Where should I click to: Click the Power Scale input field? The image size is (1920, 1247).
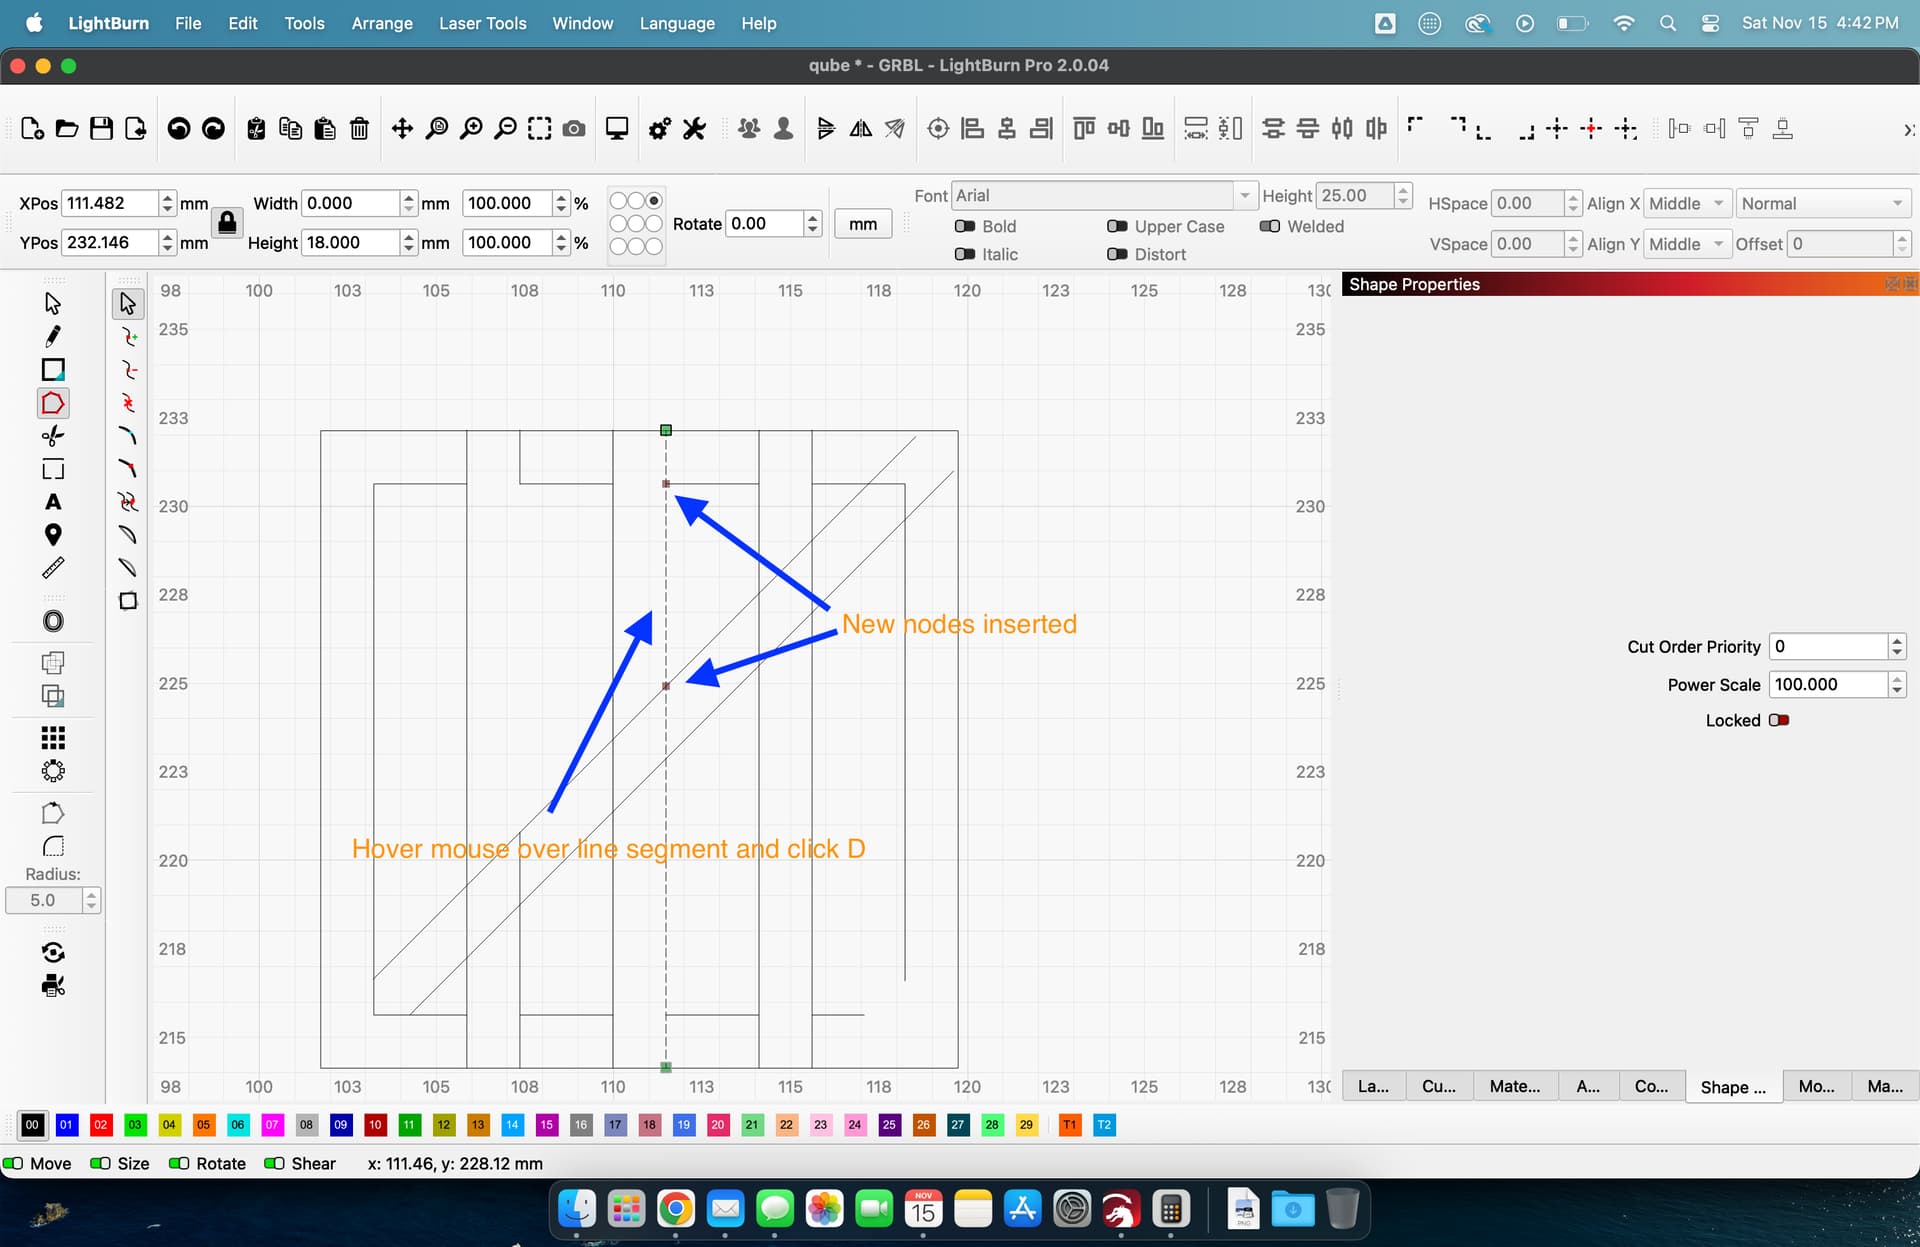1827,685
